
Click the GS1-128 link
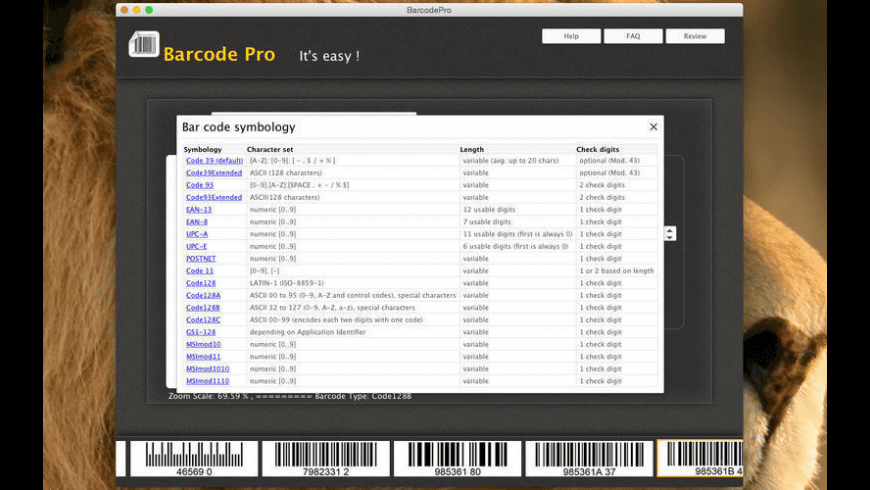[x=200, y=332]
